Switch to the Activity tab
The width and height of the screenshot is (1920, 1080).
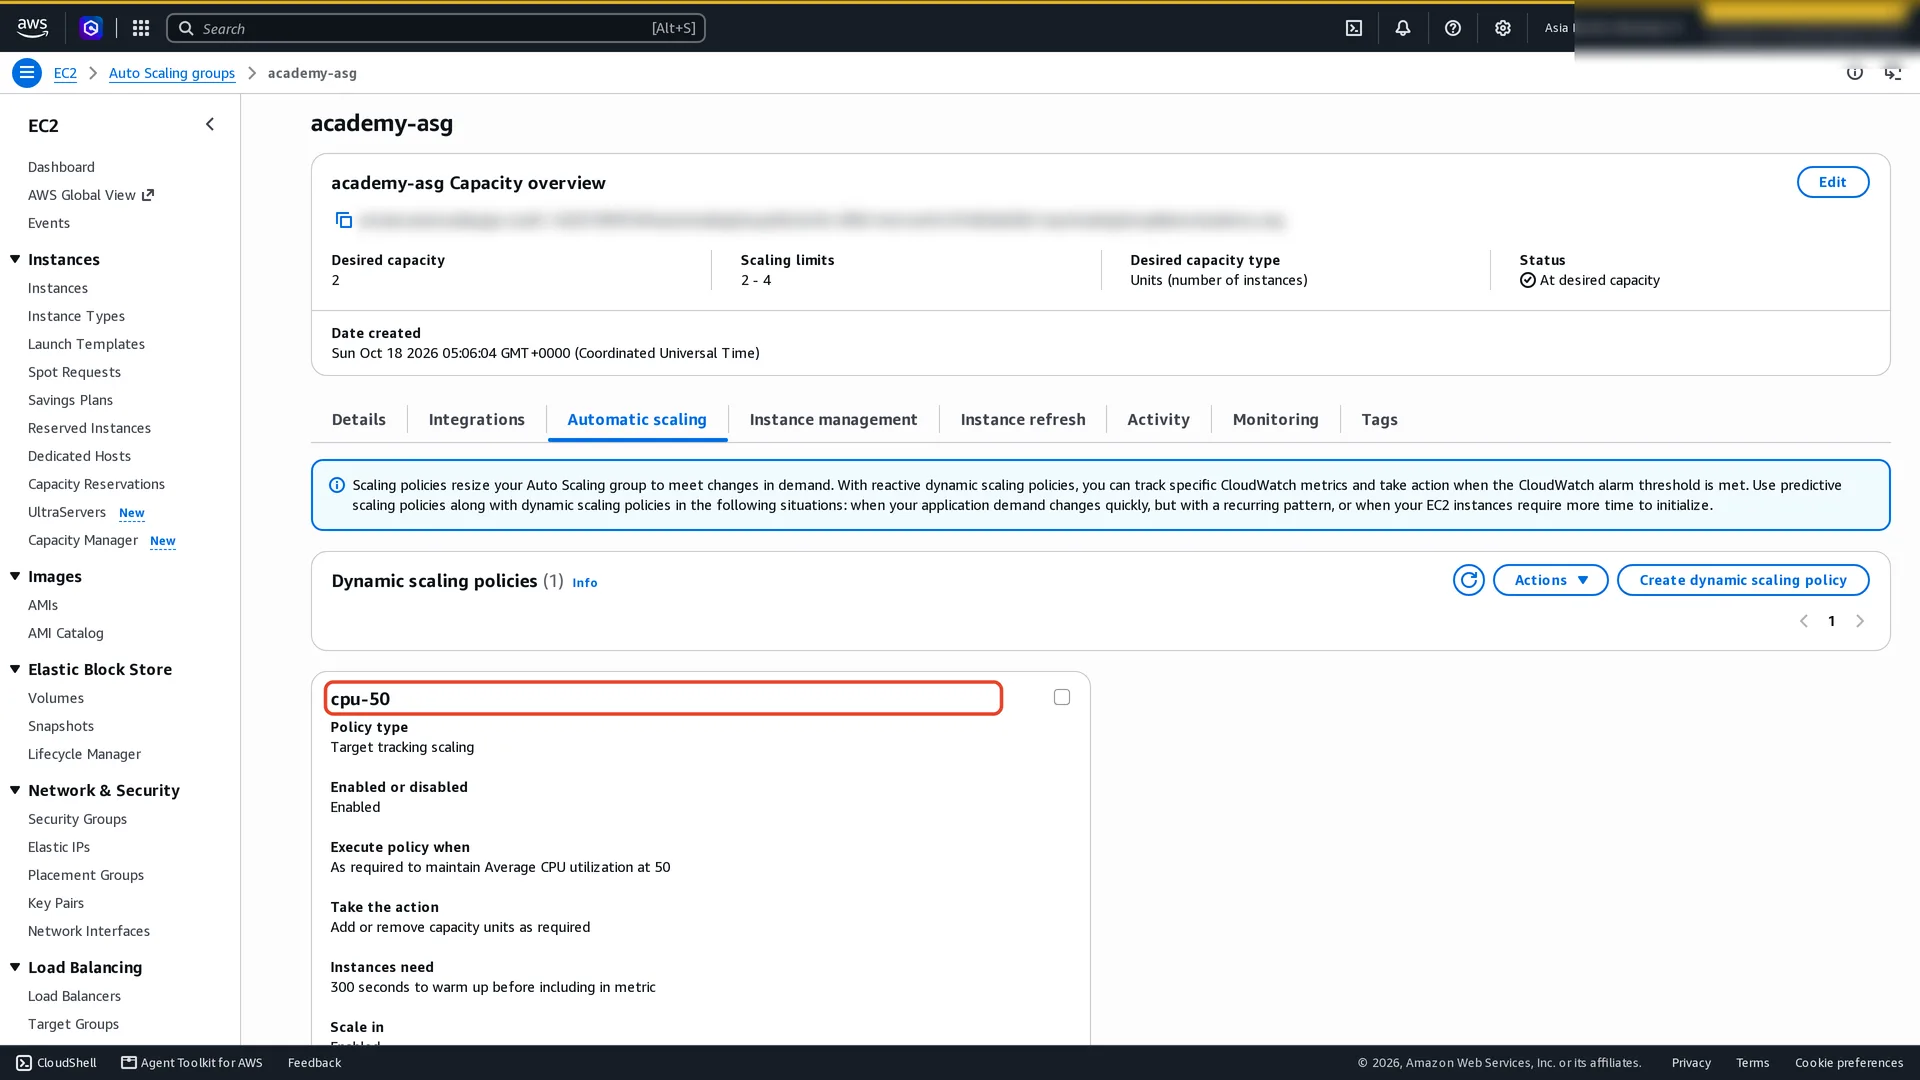(x=1159, y=420)
